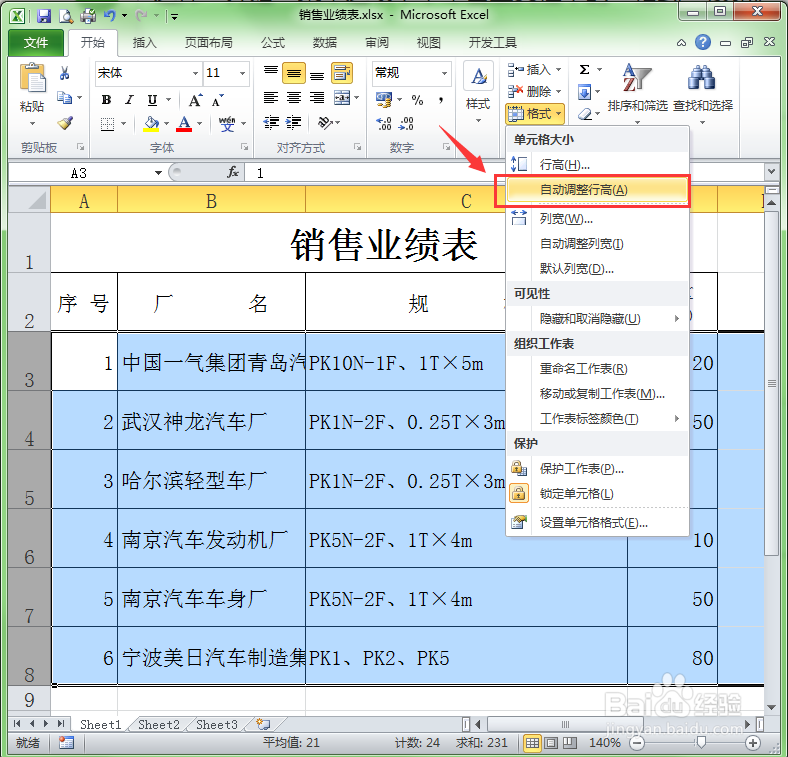Open the font size 11 dropdown
This screenshot has width=788, height=757.
pos(242,73)
